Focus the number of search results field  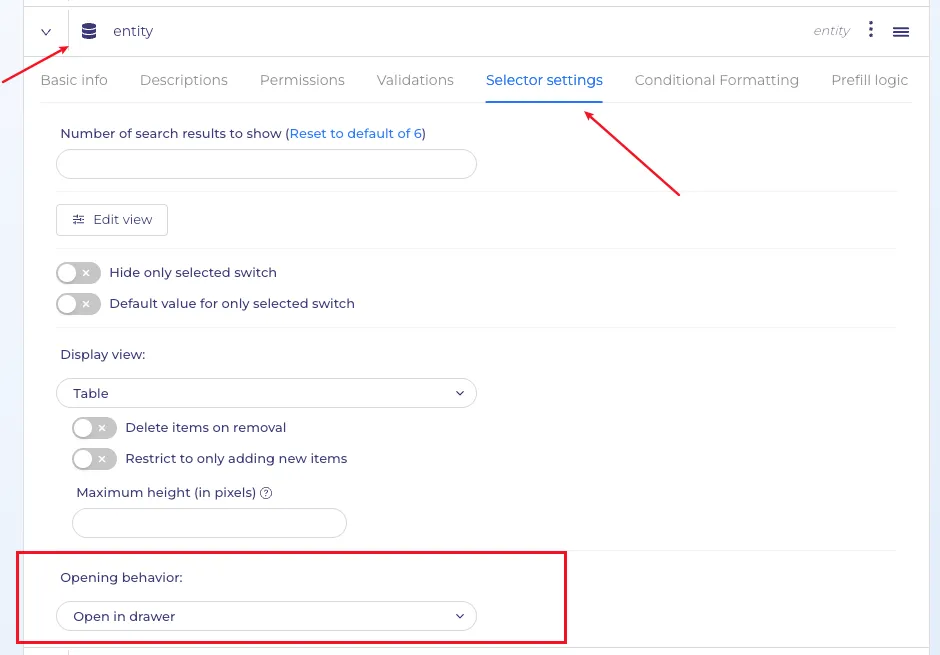[x=266, y=164]
